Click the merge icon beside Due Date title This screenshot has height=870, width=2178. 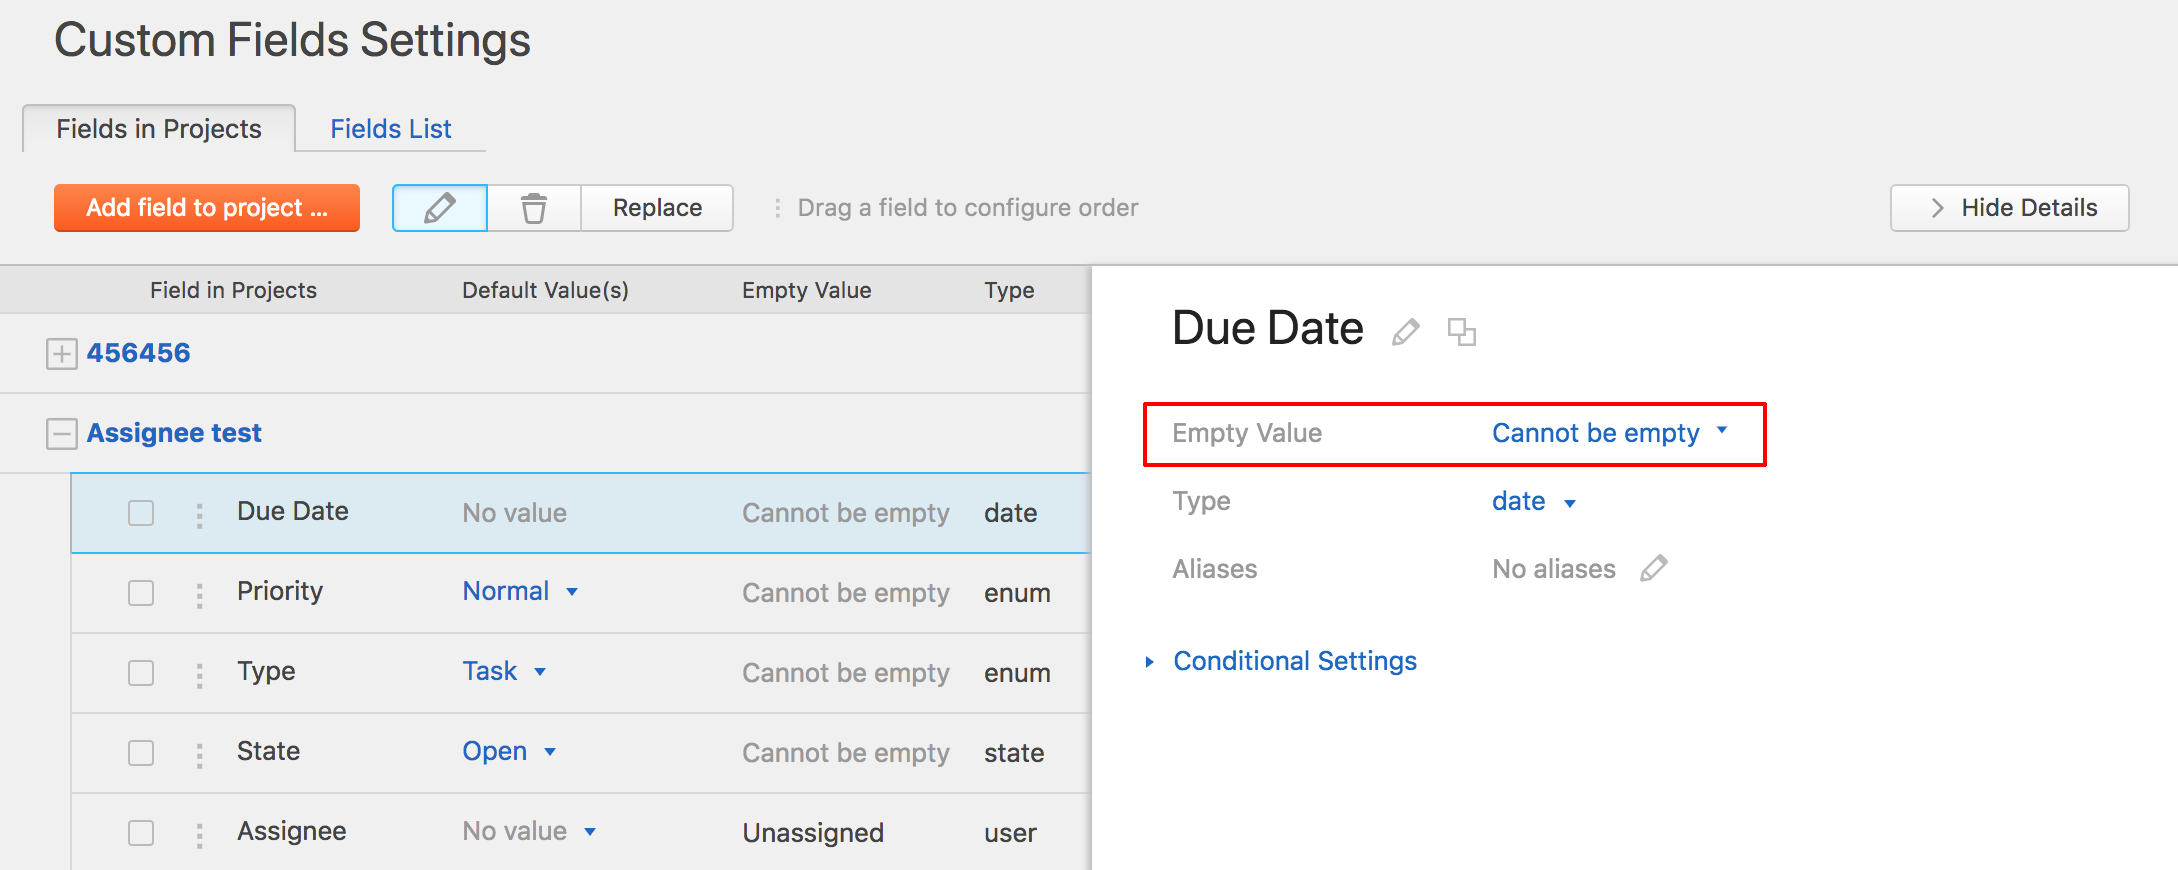click(x=1462, y=332)
